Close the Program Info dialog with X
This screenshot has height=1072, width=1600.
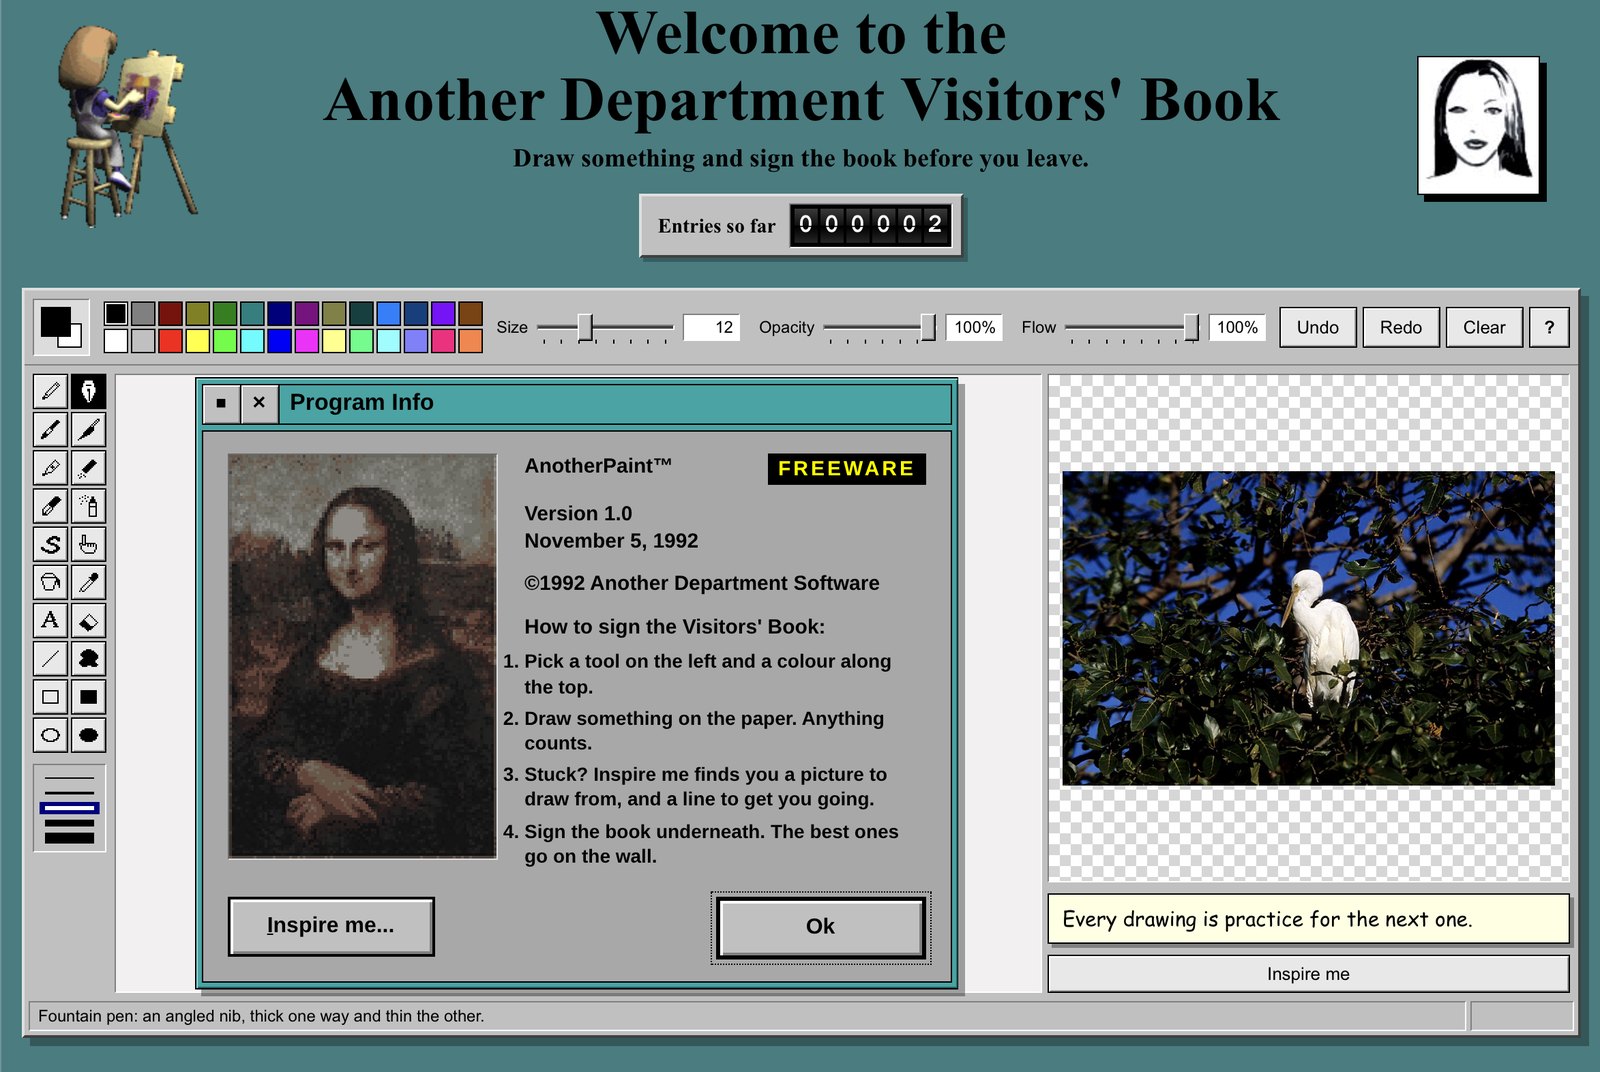259,403
